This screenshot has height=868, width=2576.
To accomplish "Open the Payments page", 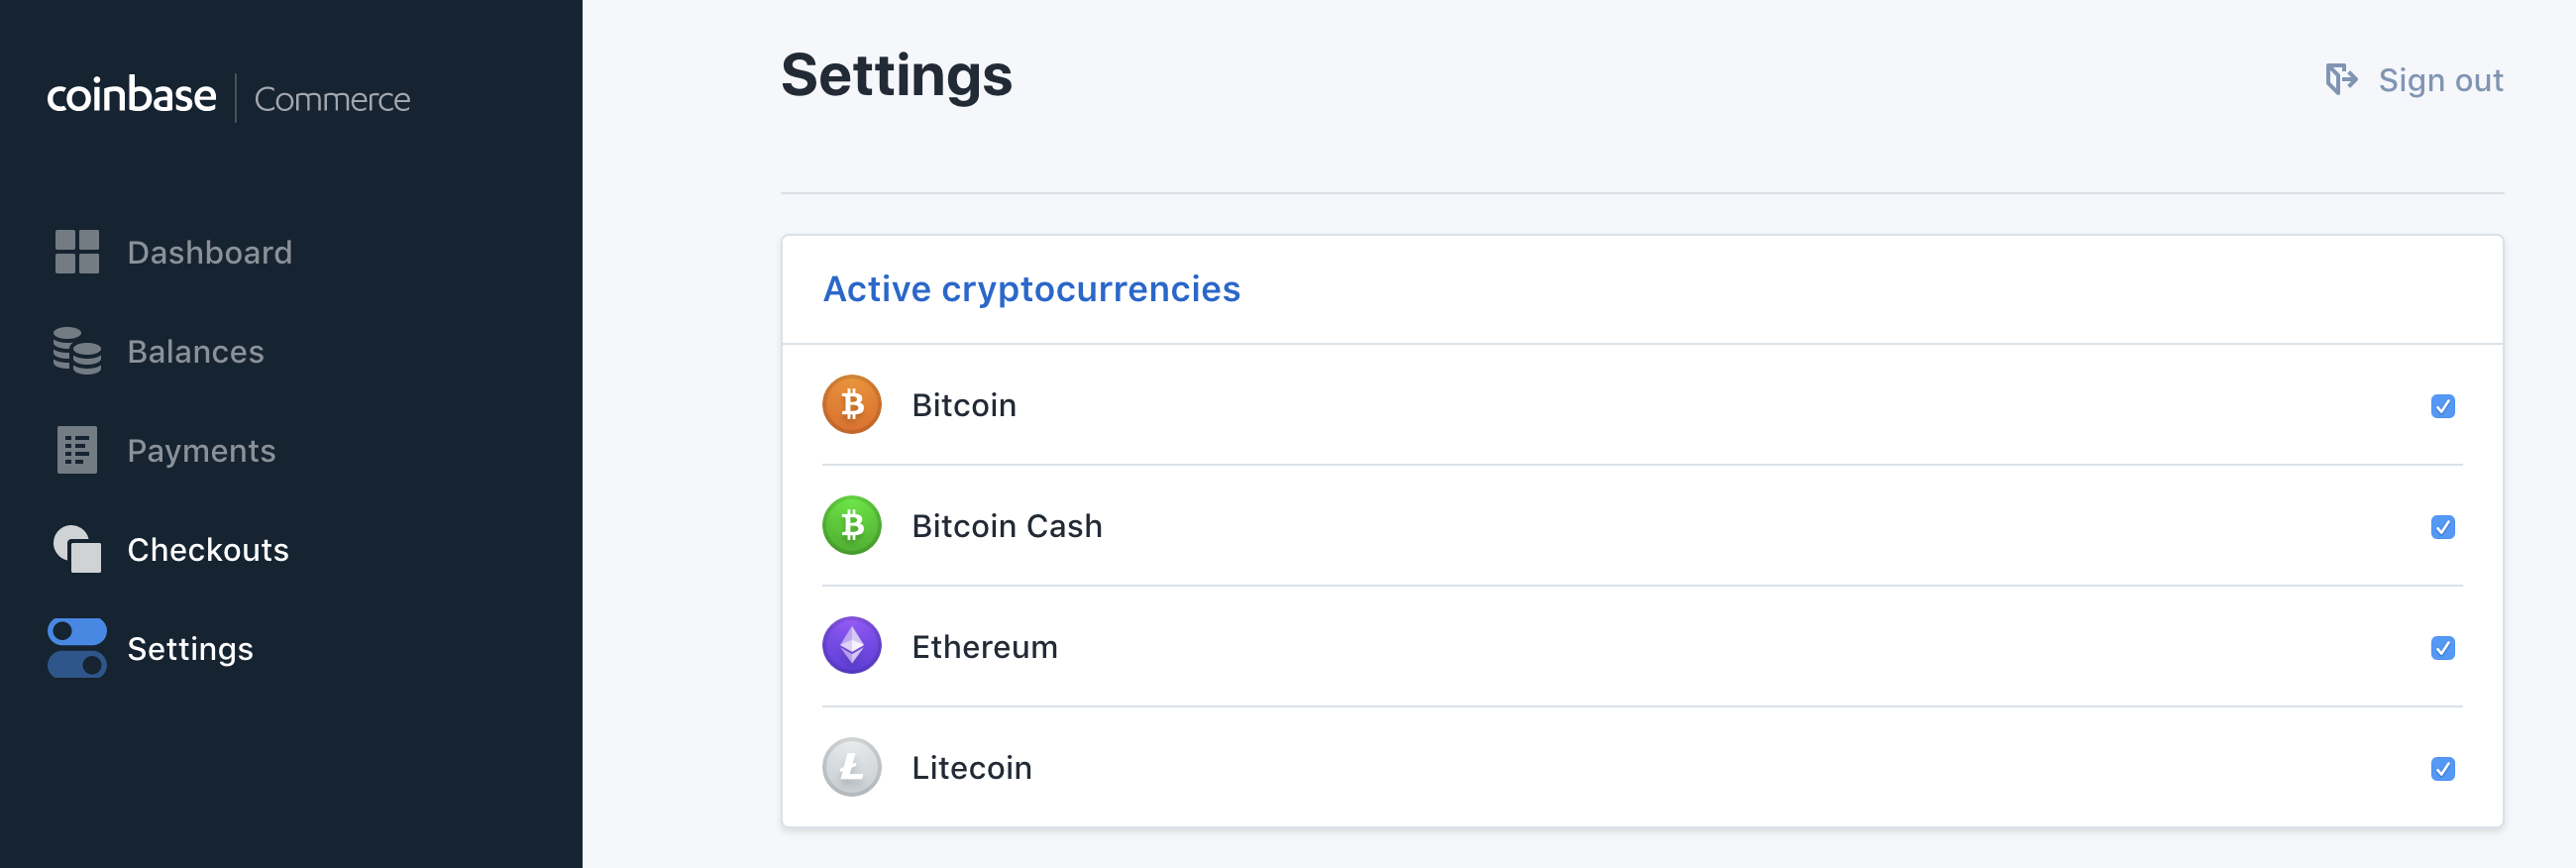I will click(202, 450).
